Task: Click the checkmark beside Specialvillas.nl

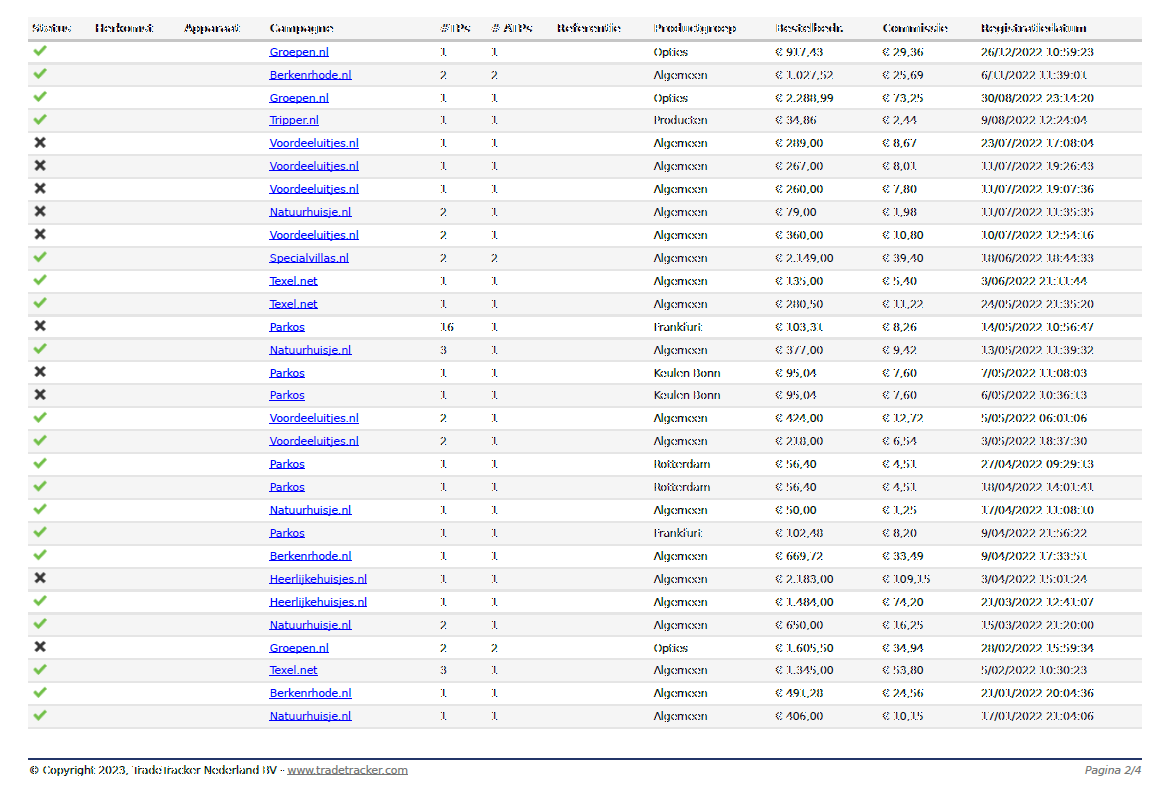Action: coord(40,257)
